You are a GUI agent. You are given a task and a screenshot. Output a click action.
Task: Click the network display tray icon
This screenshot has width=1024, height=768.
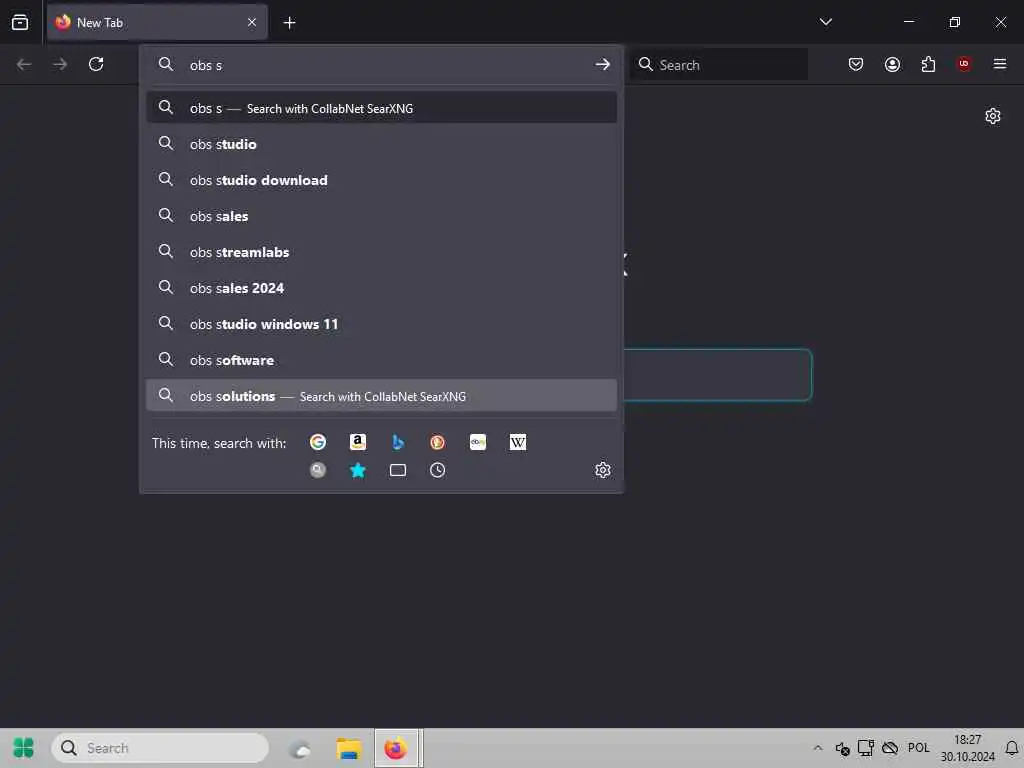pyautogui.click(x=866, y=748)
